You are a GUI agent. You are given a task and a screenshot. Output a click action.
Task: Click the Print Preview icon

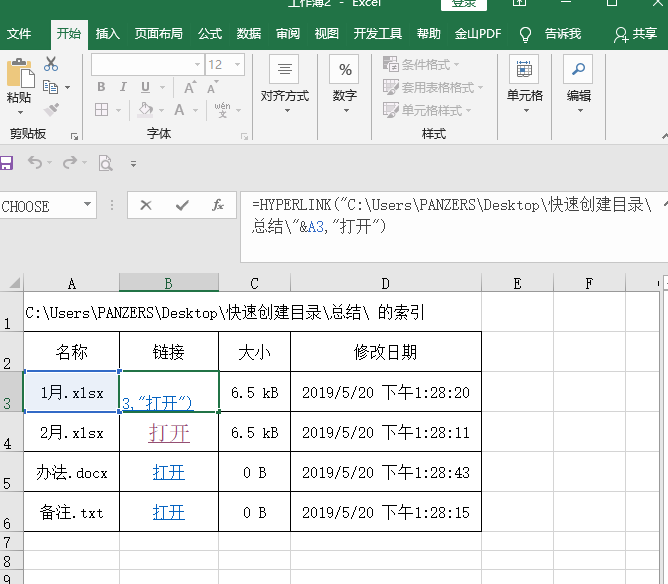click(x=105, y=163)
